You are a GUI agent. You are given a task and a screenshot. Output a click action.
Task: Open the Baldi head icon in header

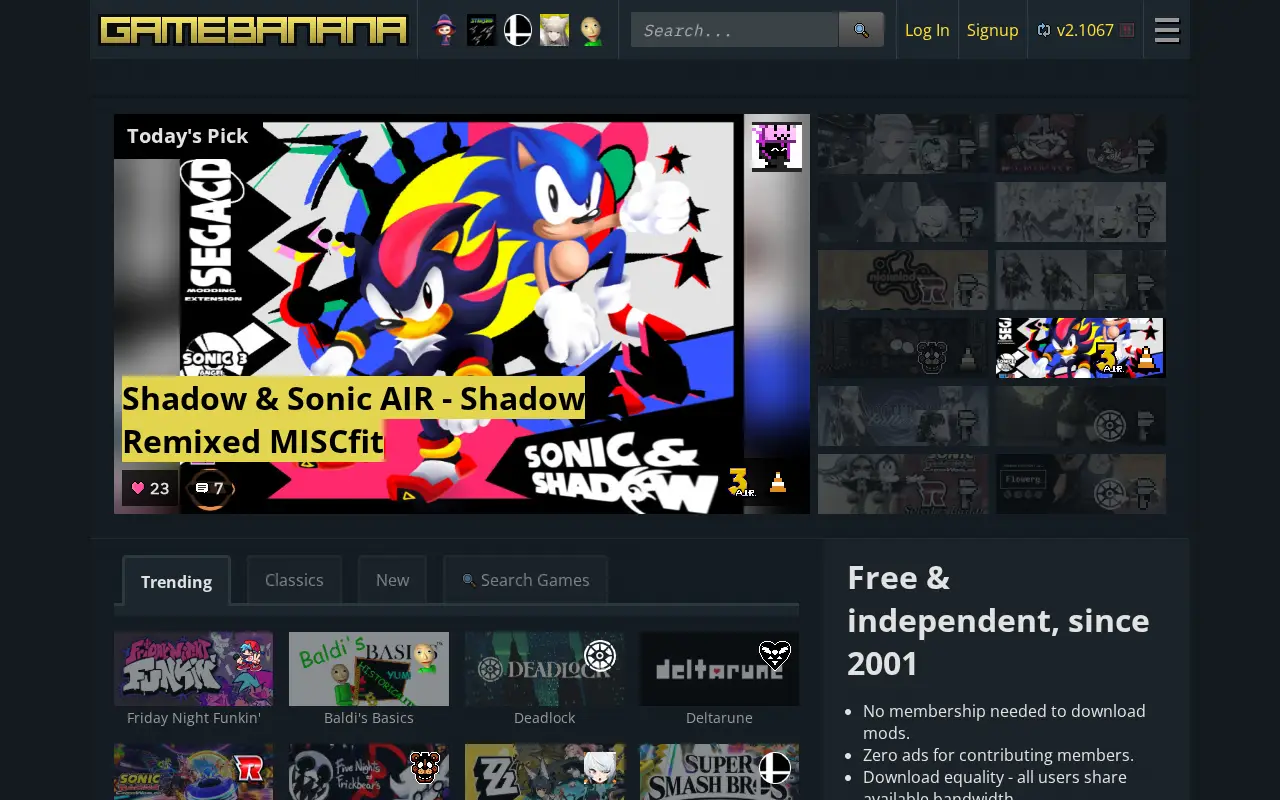tap(591, 30)
